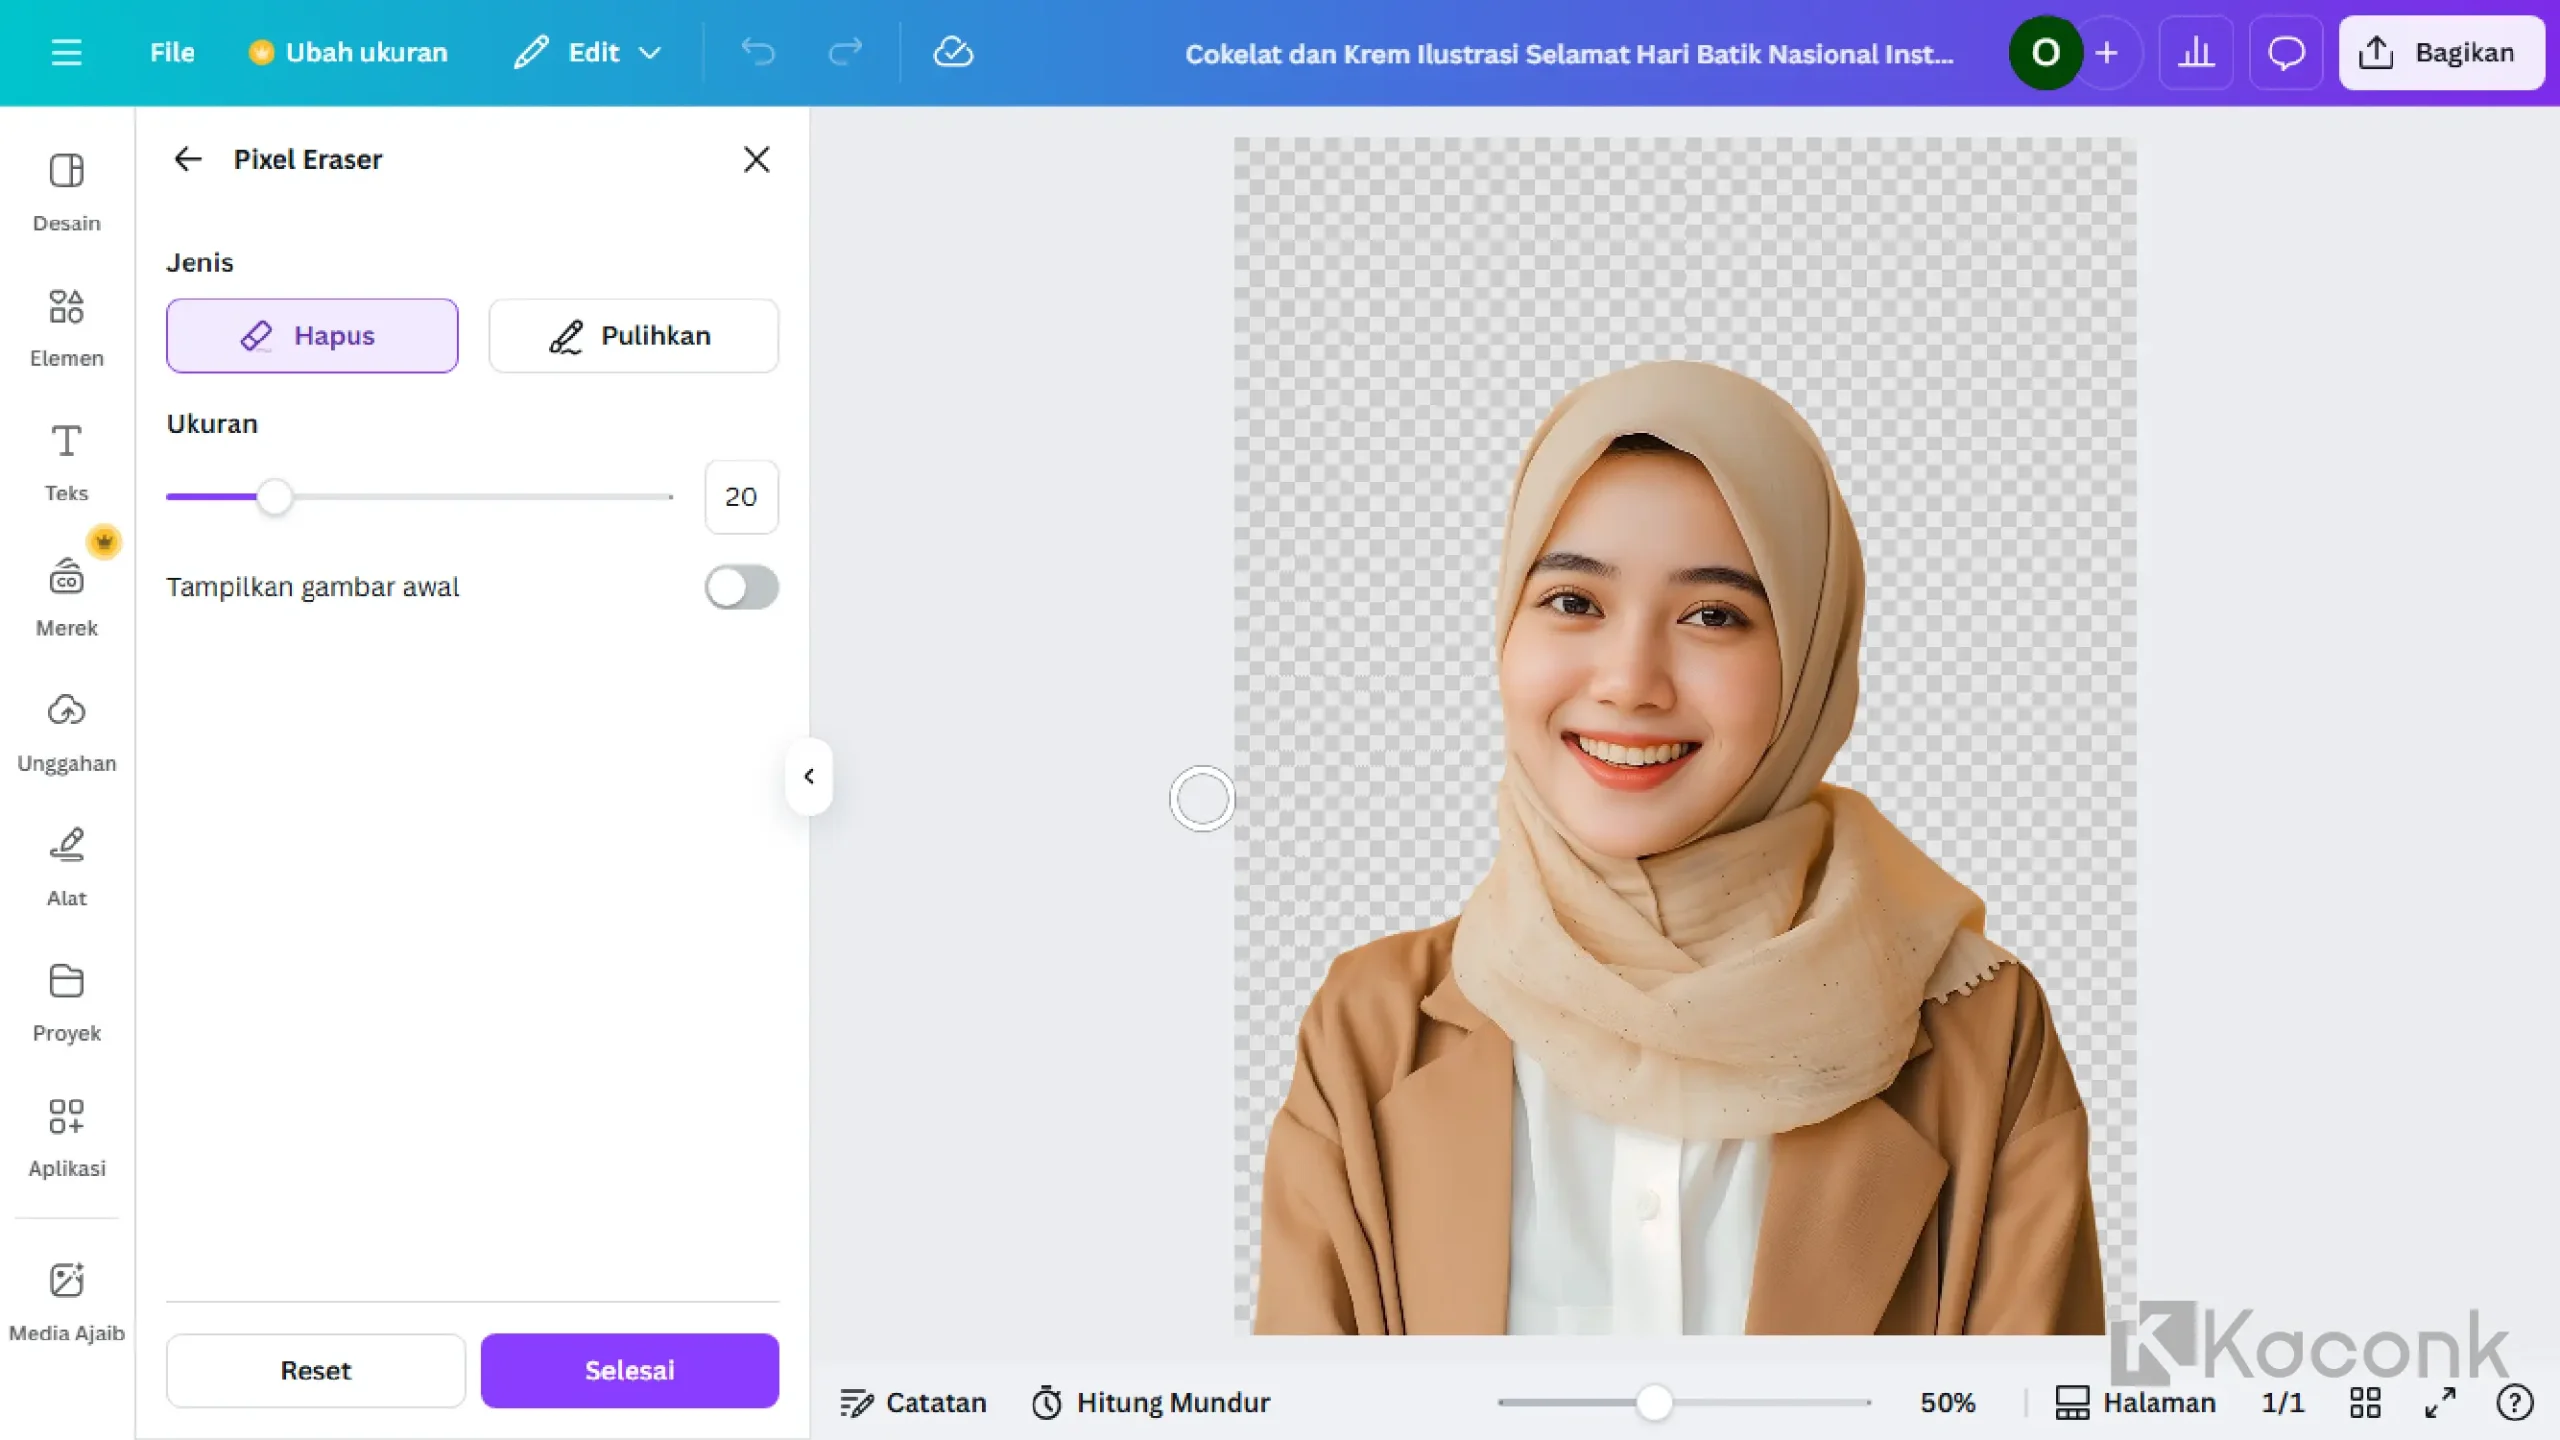Open the hamburger main menu

click(66, 52)
